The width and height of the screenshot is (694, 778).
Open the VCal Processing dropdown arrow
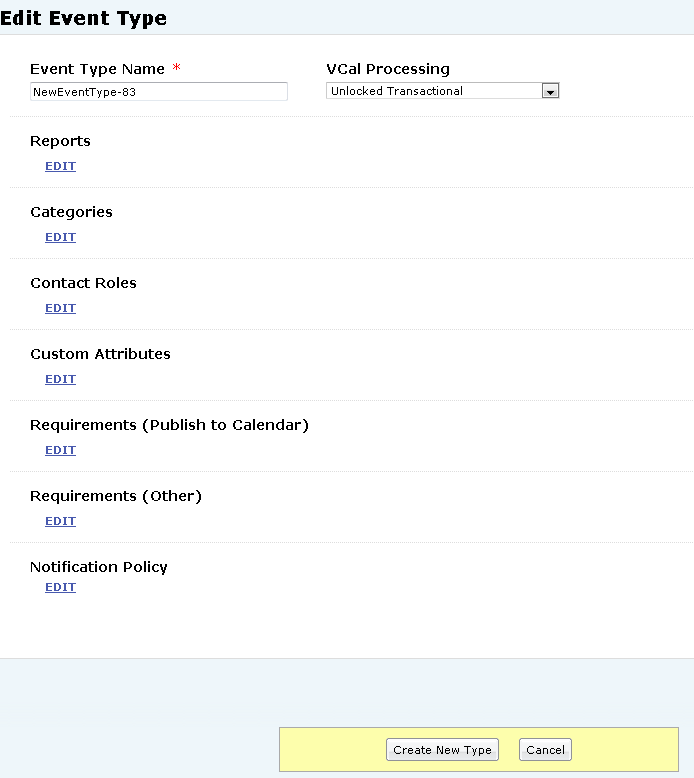550,91
